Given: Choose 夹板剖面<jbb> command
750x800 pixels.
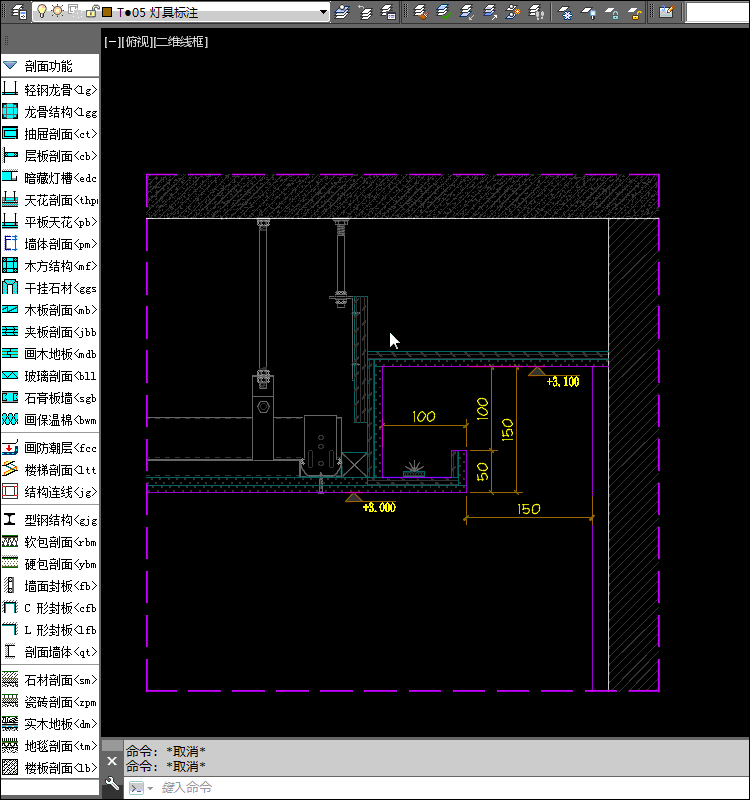Looking at the screenshot, I should pyautogui.click(x=50, y=332).
